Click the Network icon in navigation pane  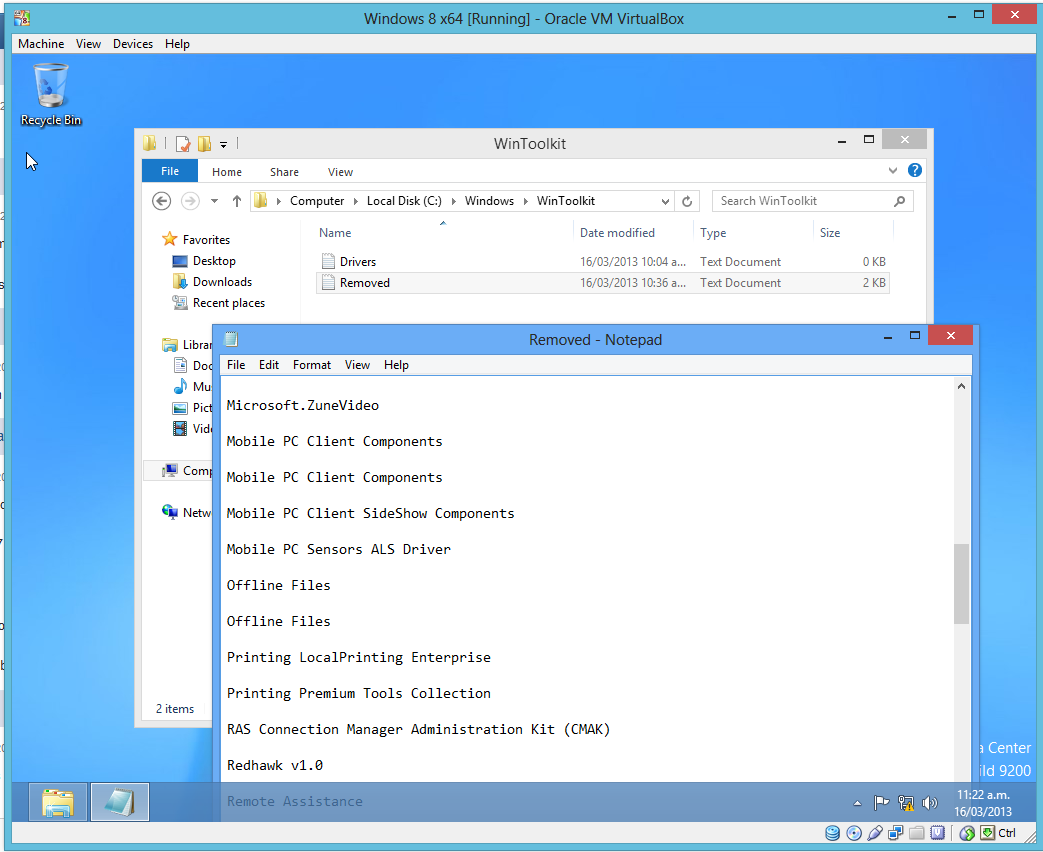click(170, 512)
